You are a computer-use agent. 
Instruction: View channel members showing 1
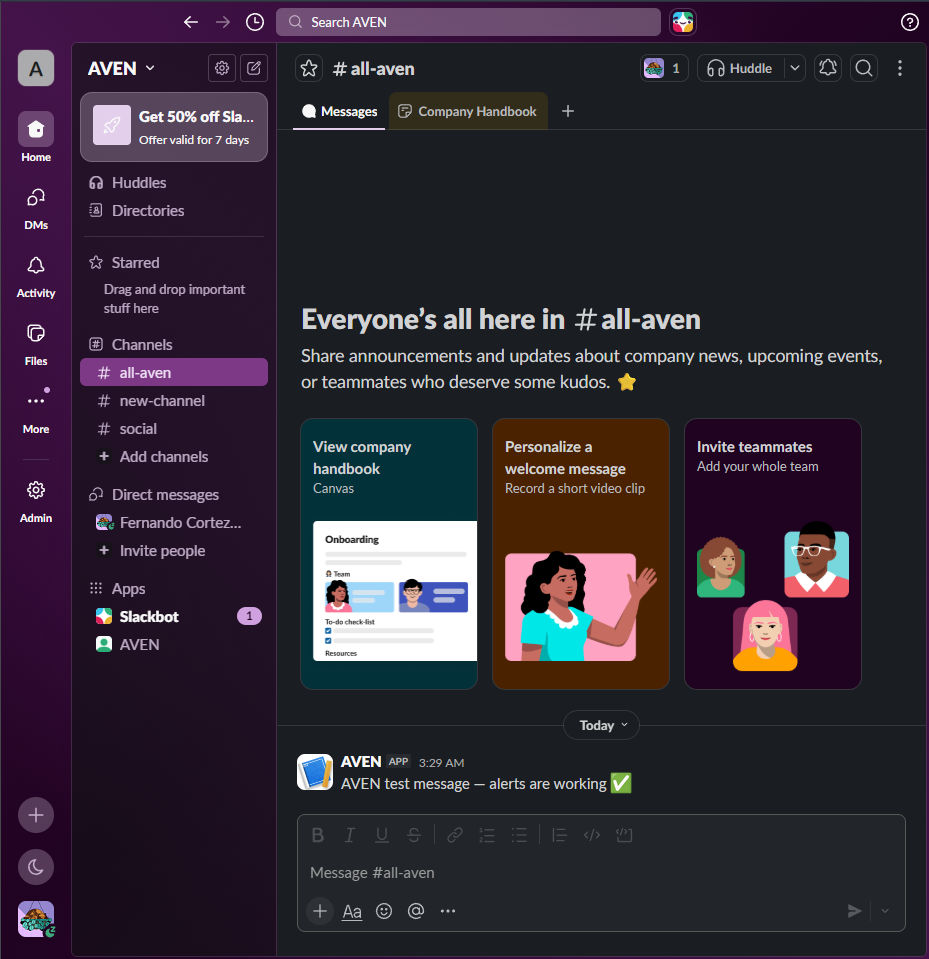pos(664,68)
